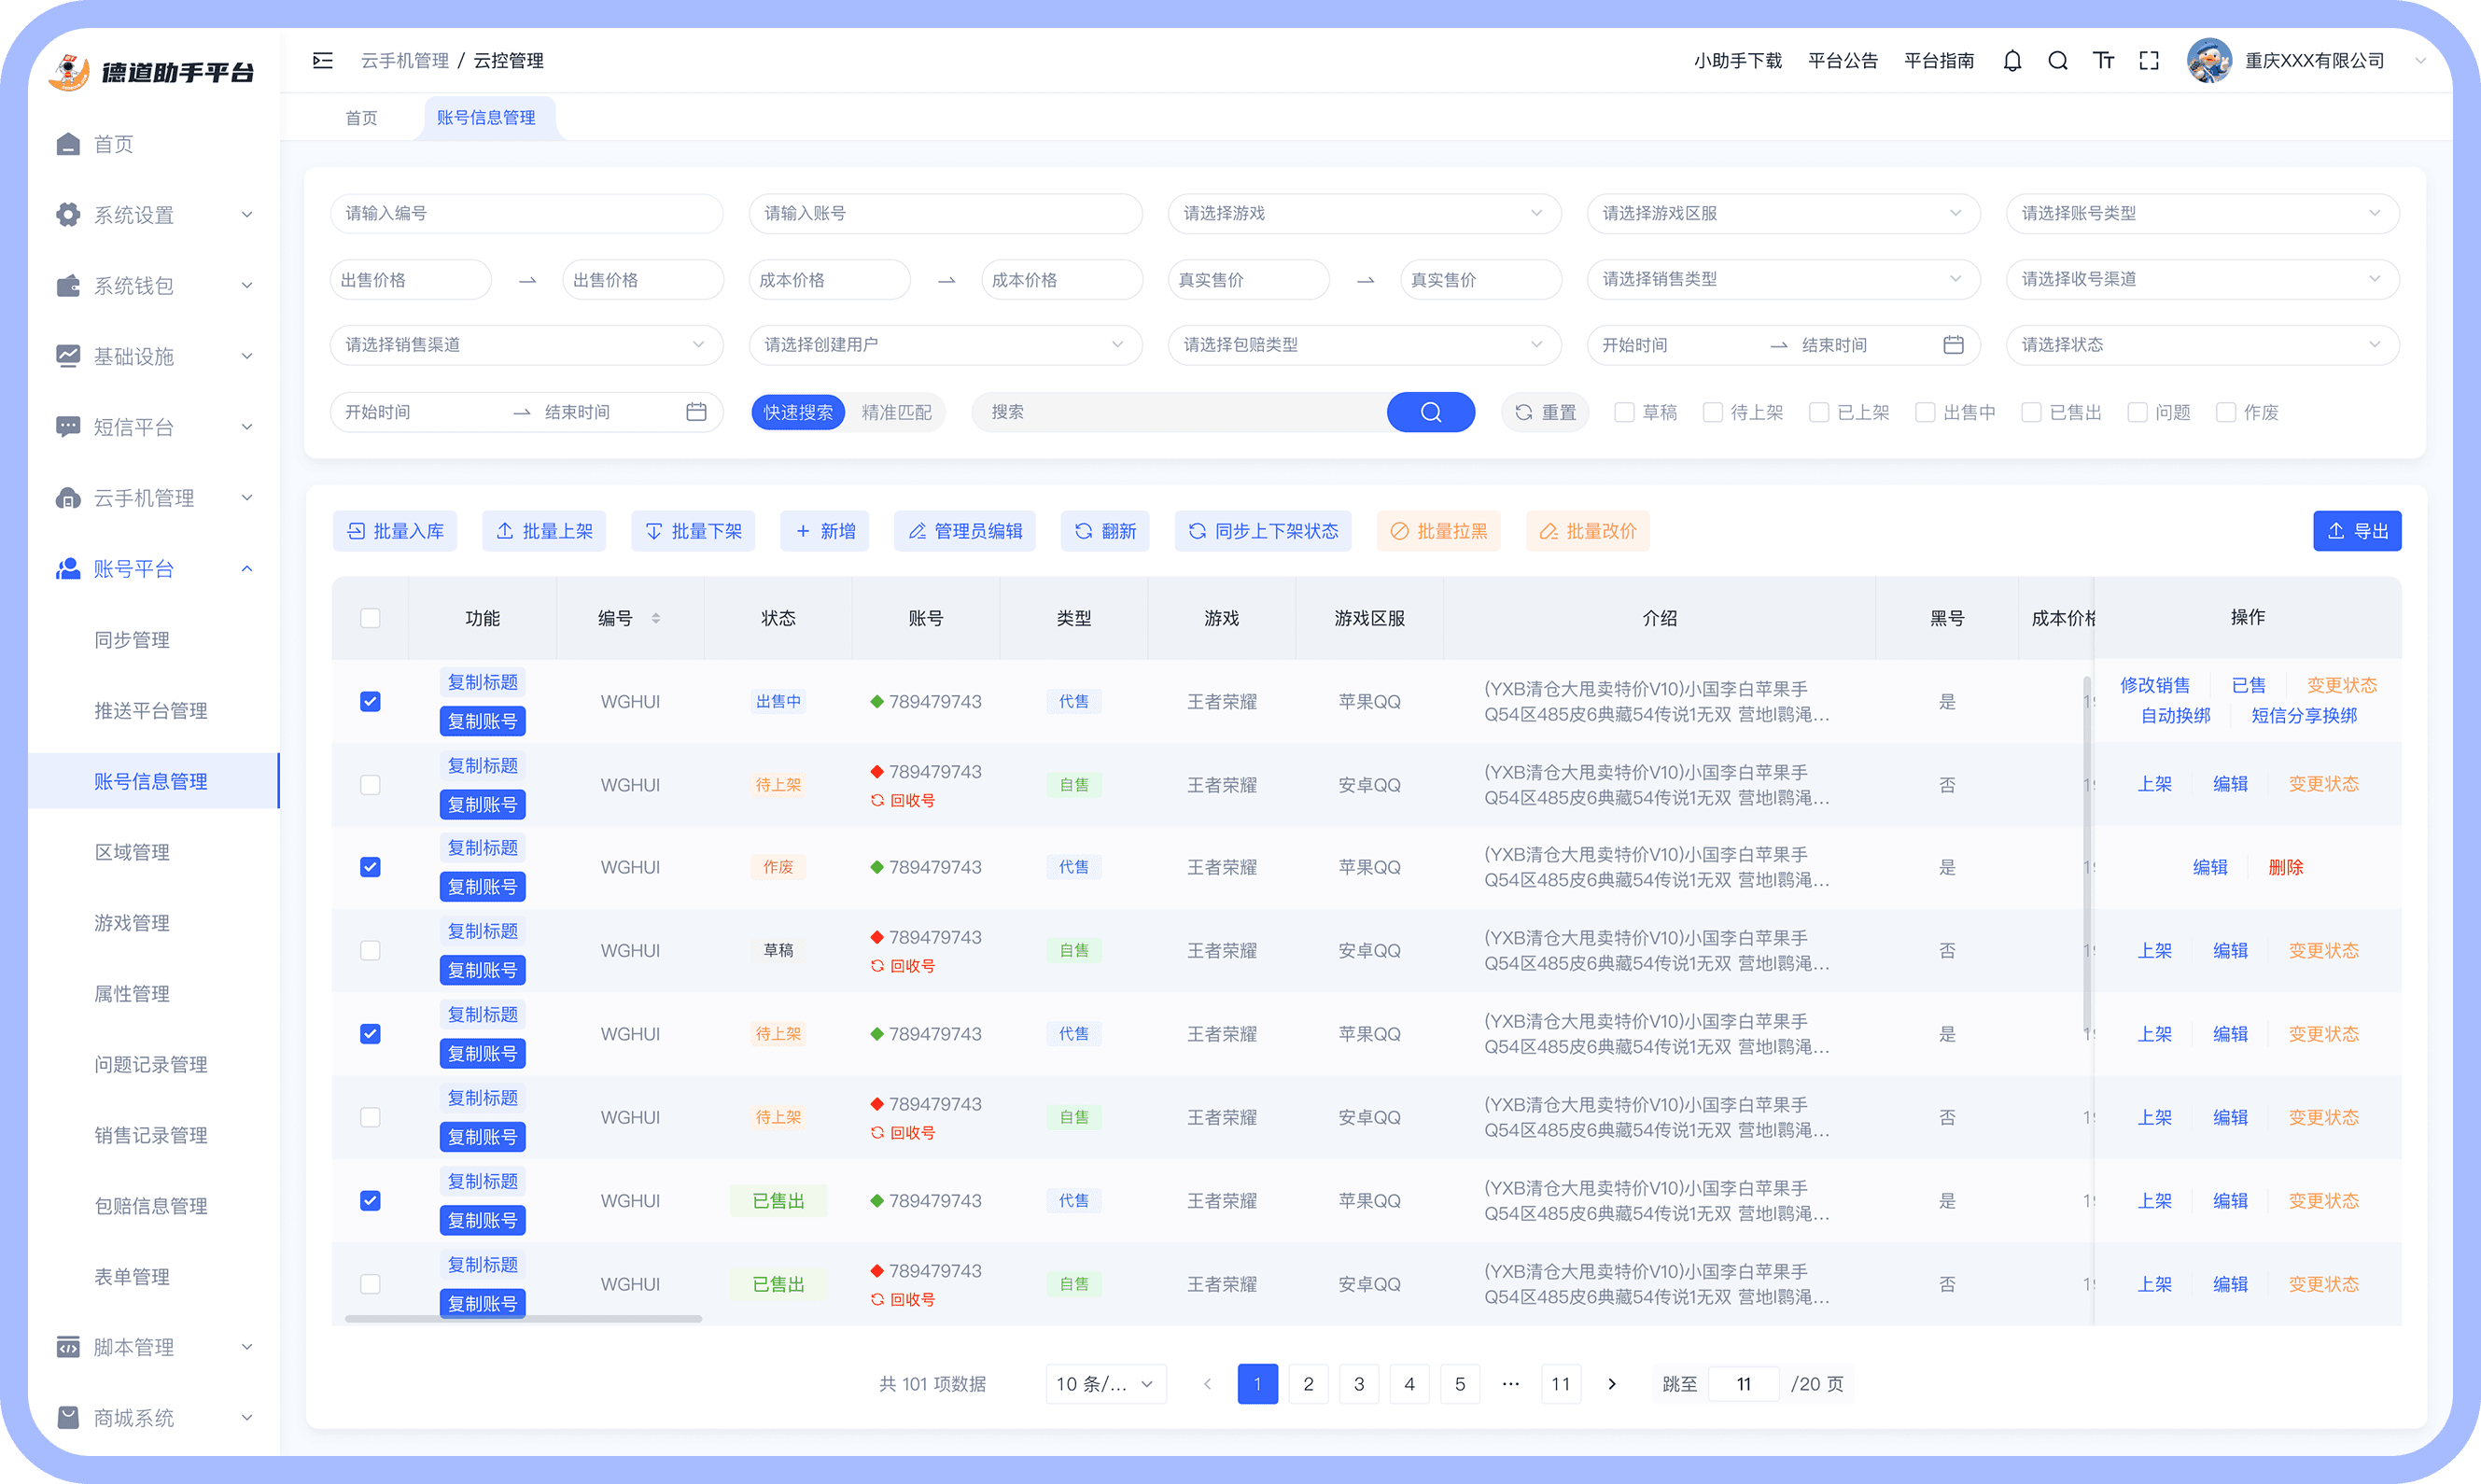Sort the table by 编号 column
The height and width of the screenshot is (1484, 2481).
(656, 618)
